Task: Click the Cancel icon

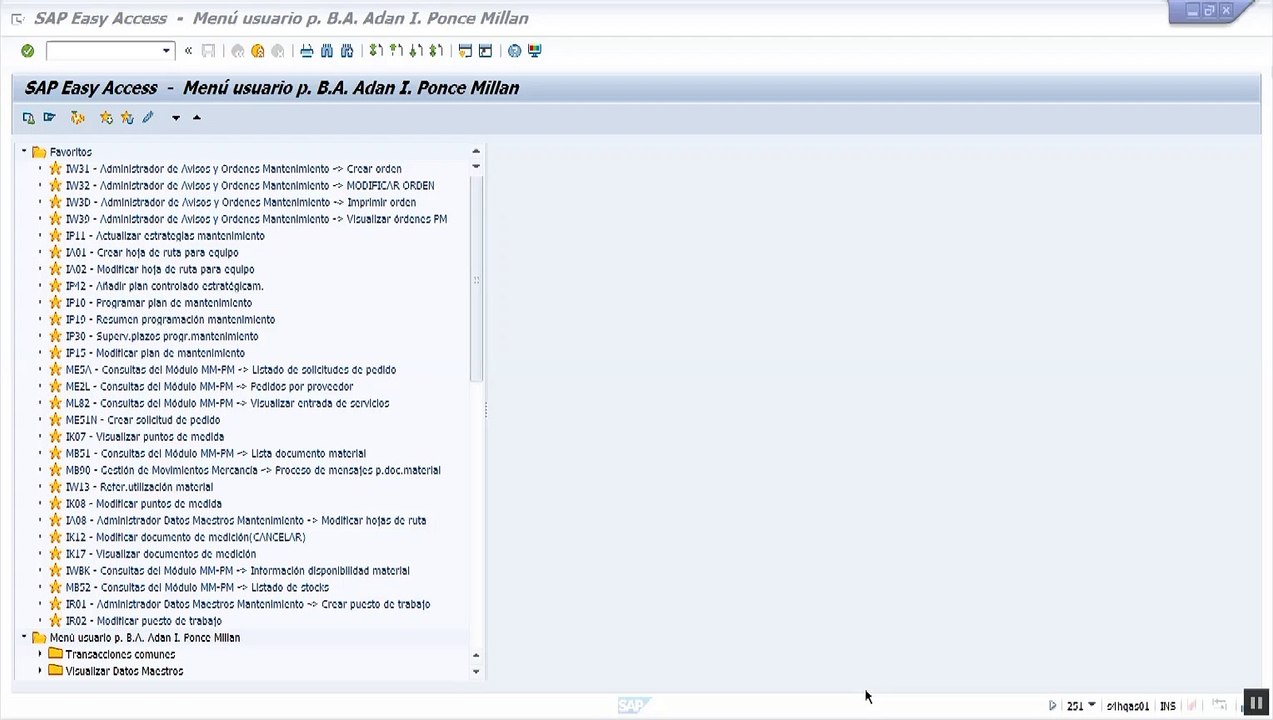Action: point(278,51)
